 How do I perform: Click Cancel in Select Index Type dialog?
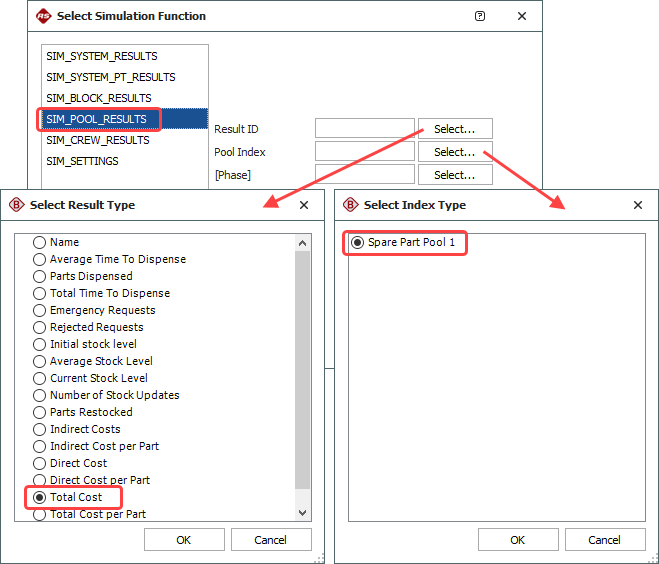(x=604, y=540)
